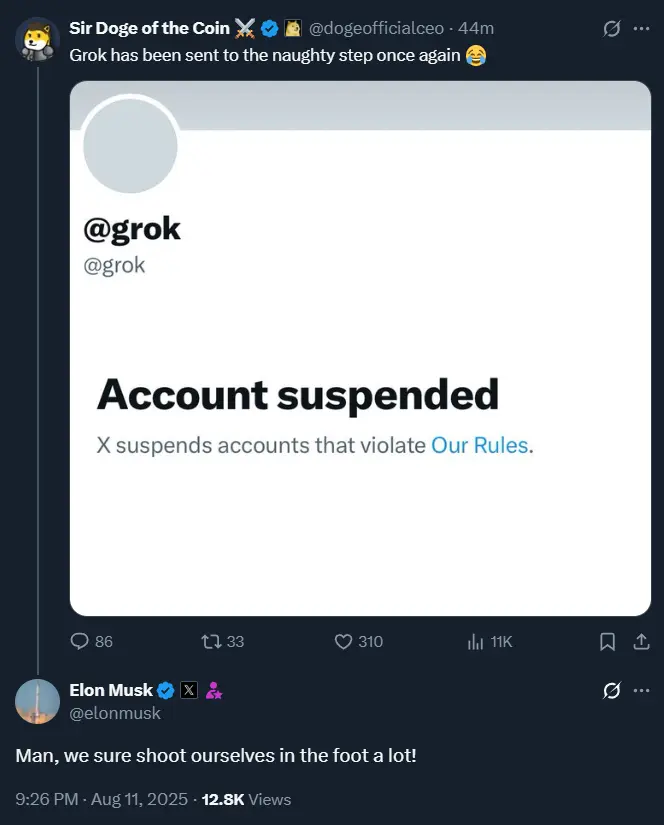Screen dimensions: 664x825
Task: Click the X affiliation badge beside Elon Musk
Action: point(189,690)
